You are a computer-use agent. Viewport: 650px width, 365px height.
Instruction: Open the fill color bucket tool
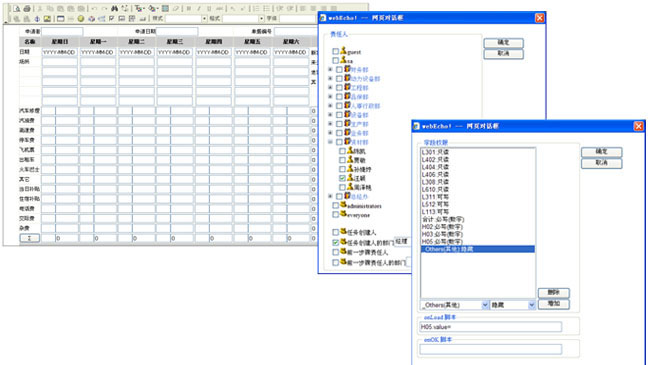[x=153, y=8]
